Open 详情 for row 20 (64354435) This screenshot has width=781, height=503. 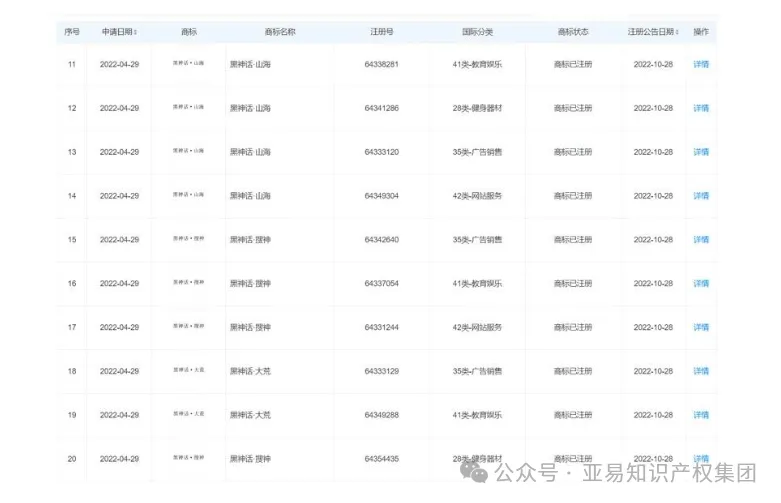(x=701, y=459)
